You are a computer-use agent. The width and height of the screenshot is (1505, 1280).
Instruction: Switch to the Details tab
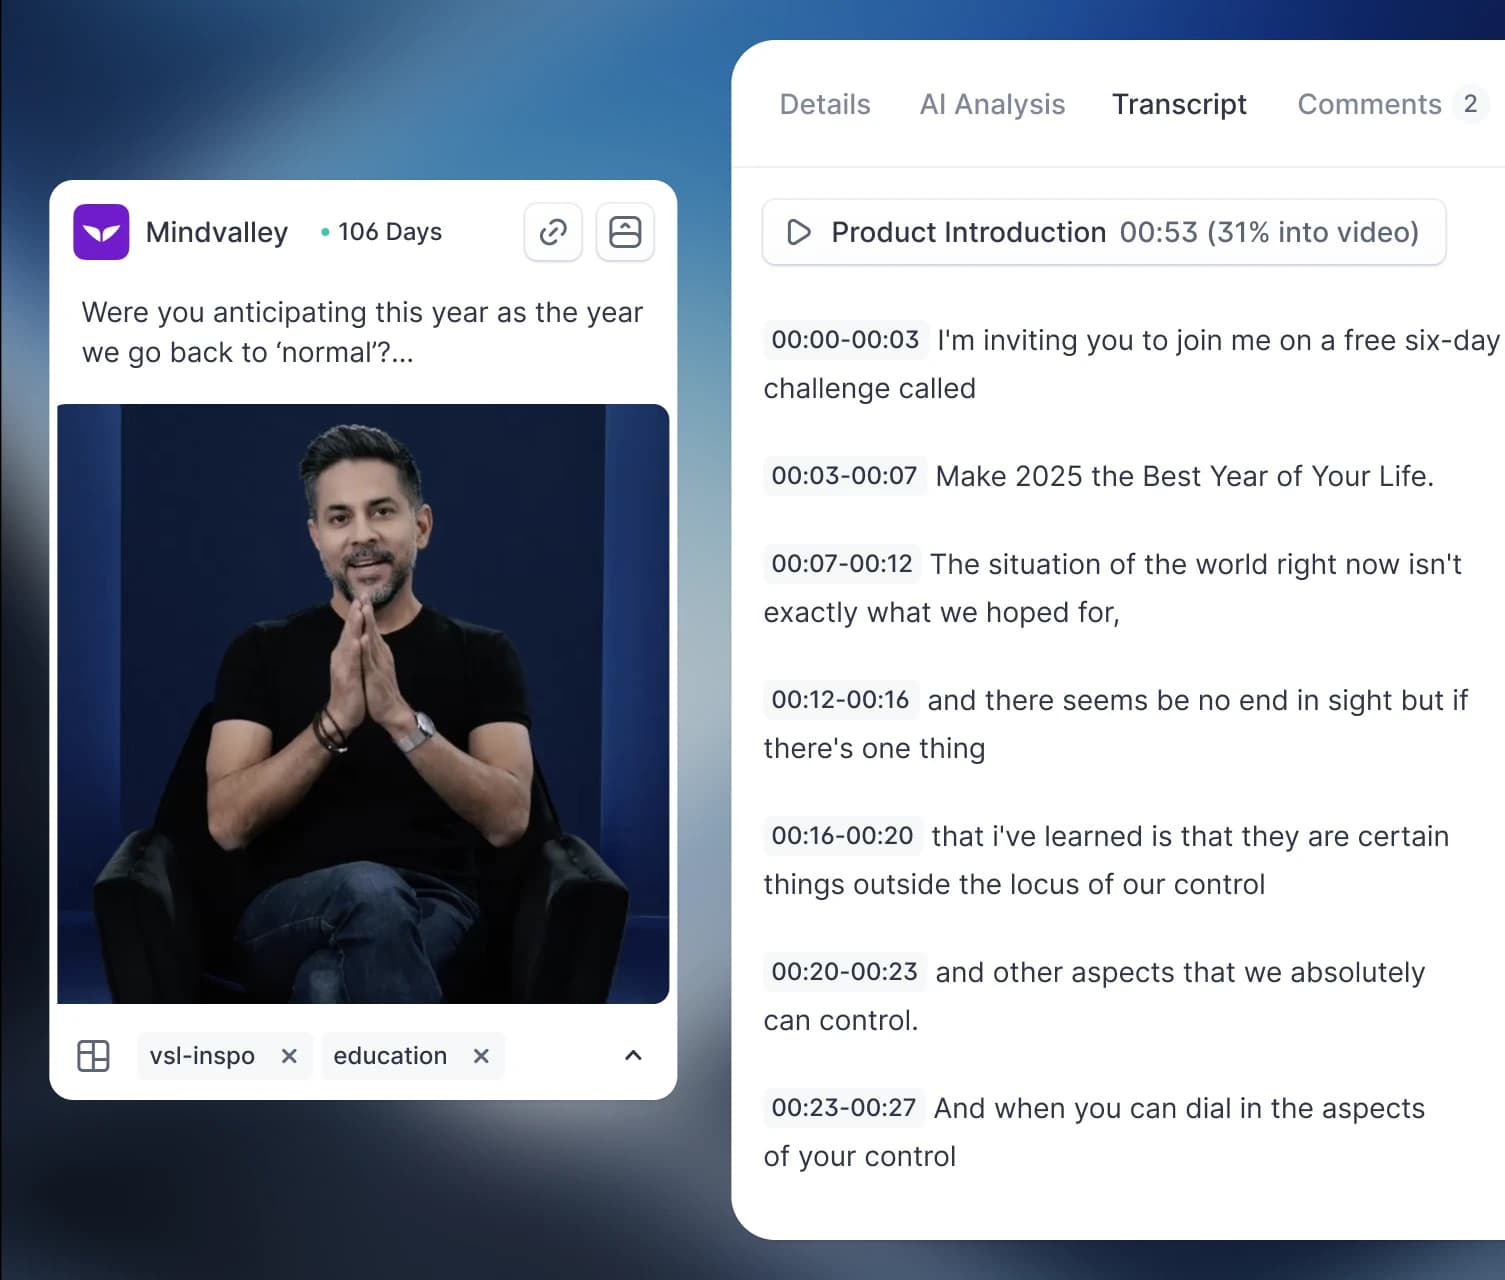tap(825, 104)
